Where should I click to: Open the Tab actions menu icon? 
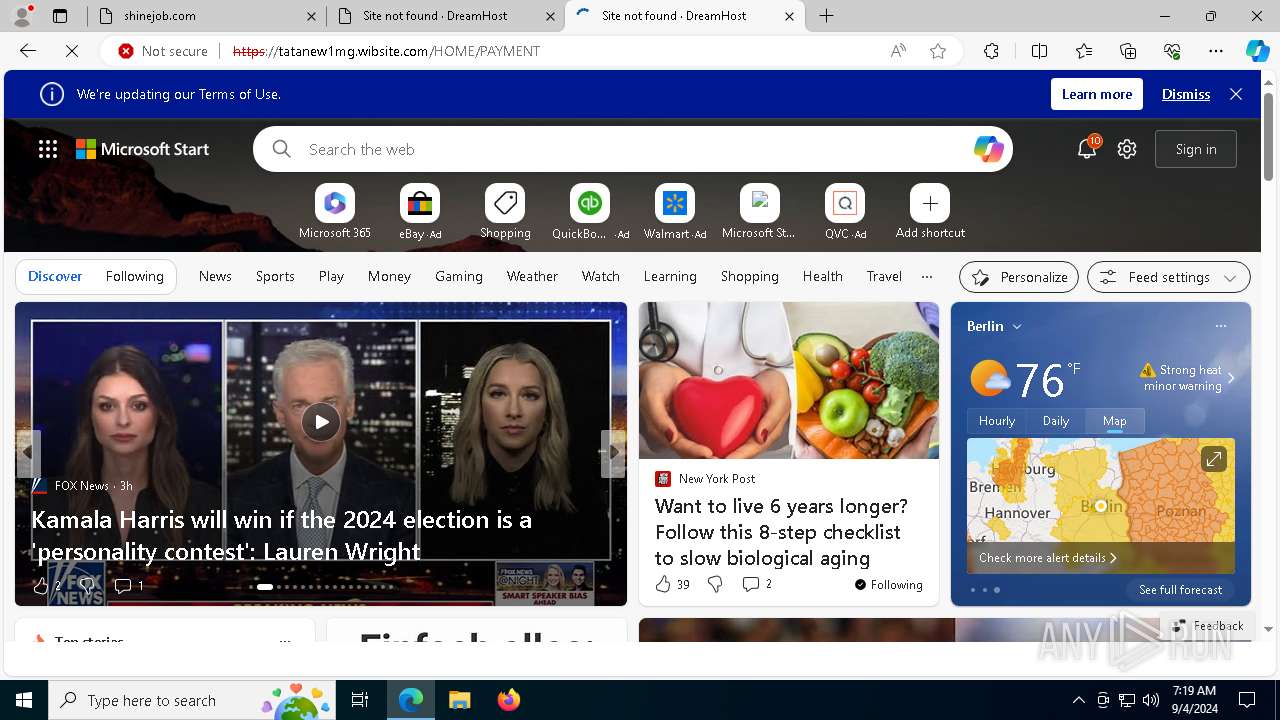(60, 16)
